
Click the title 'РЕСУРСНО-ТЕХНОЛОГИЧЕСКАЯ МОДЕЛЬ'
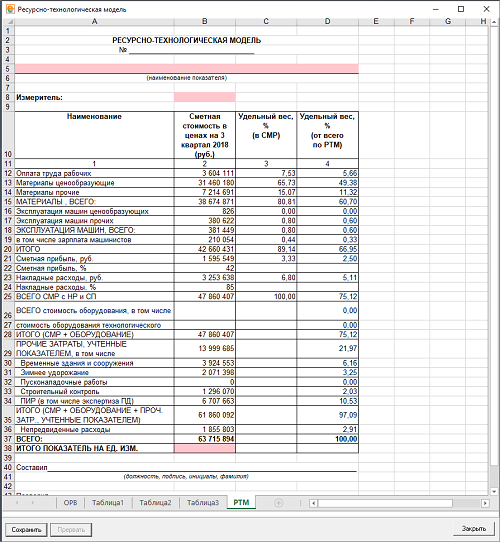click(x=186, y=40)
